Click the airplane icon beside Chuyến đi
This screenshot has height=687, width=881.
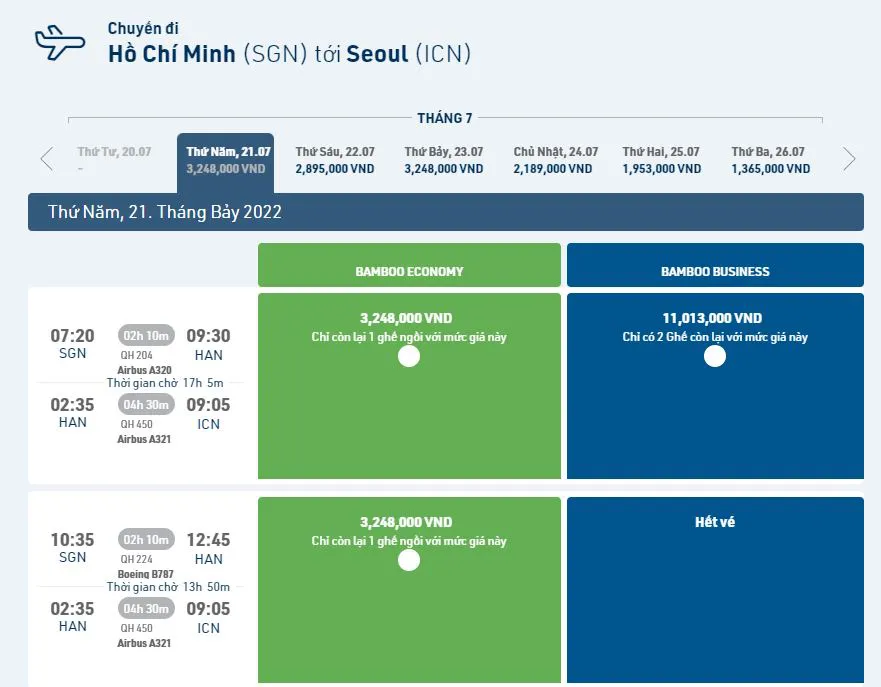point(60,41)
